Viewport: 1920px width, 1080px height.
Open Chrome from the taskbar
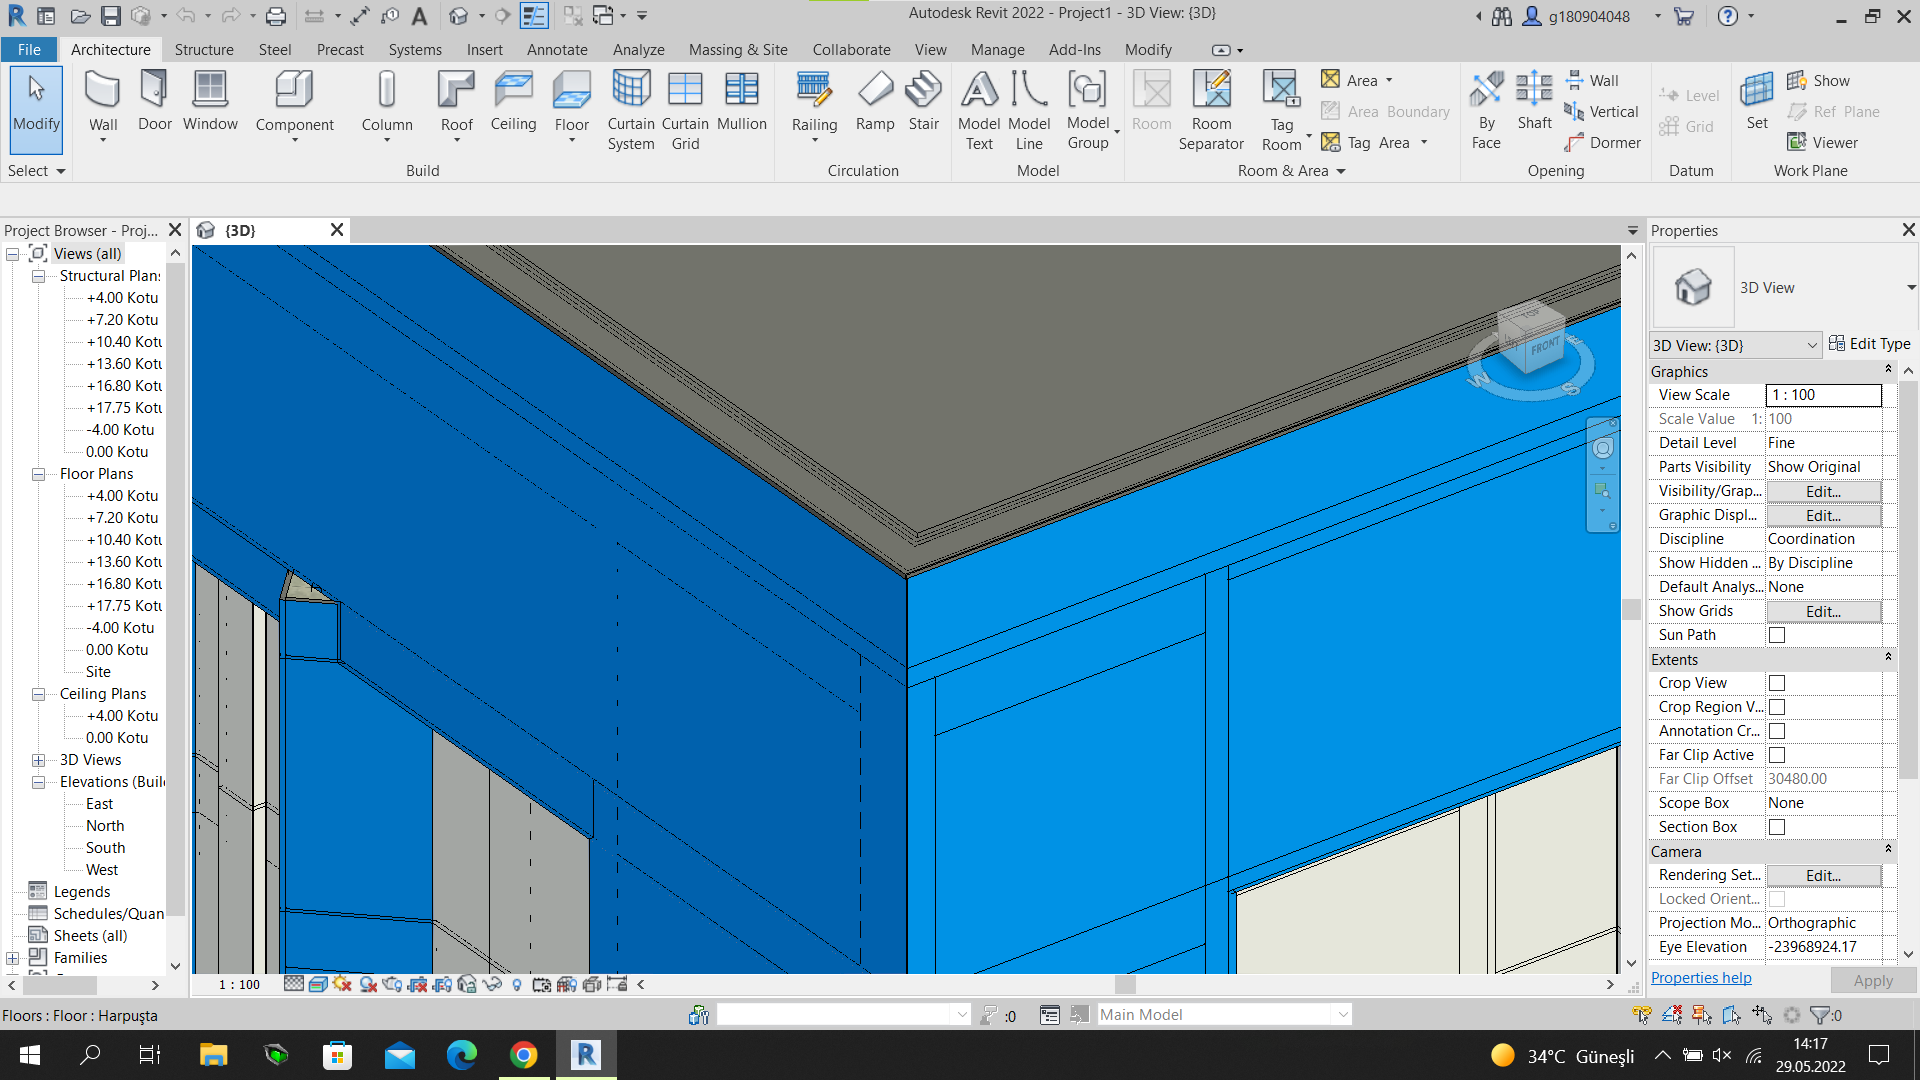(x=523, y=1055)
